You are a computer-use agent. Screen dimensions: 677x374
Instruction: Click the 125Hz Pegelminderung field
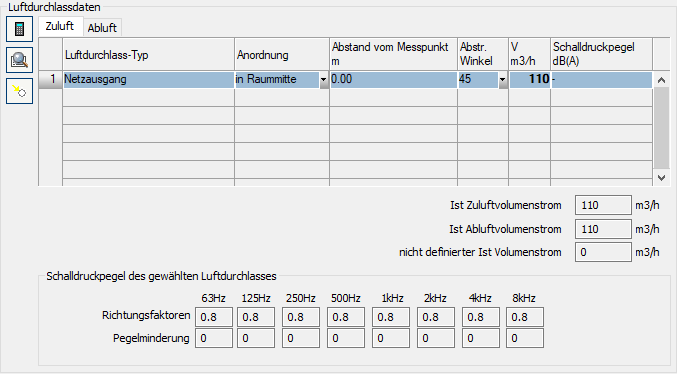(256, 338)
